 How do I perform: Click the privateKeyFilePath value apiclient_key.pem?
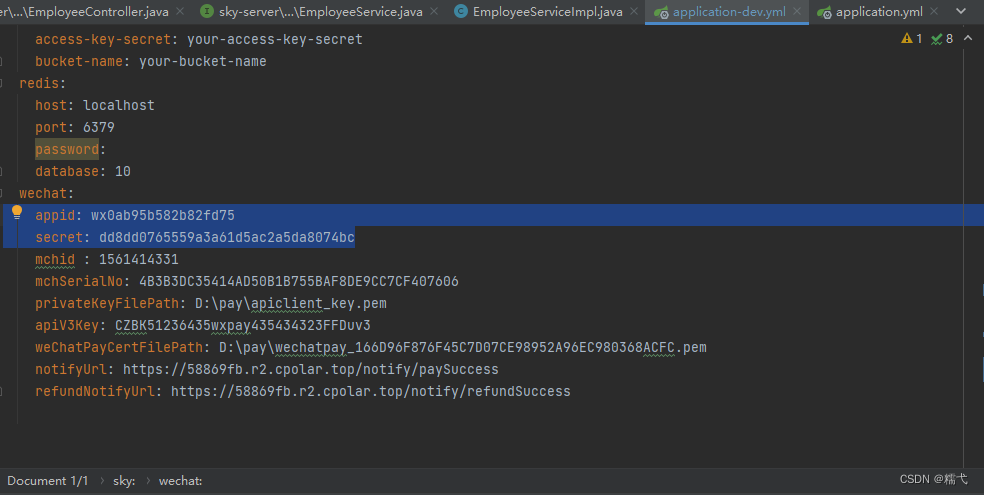pyautogui.click(x=291, y=303)
